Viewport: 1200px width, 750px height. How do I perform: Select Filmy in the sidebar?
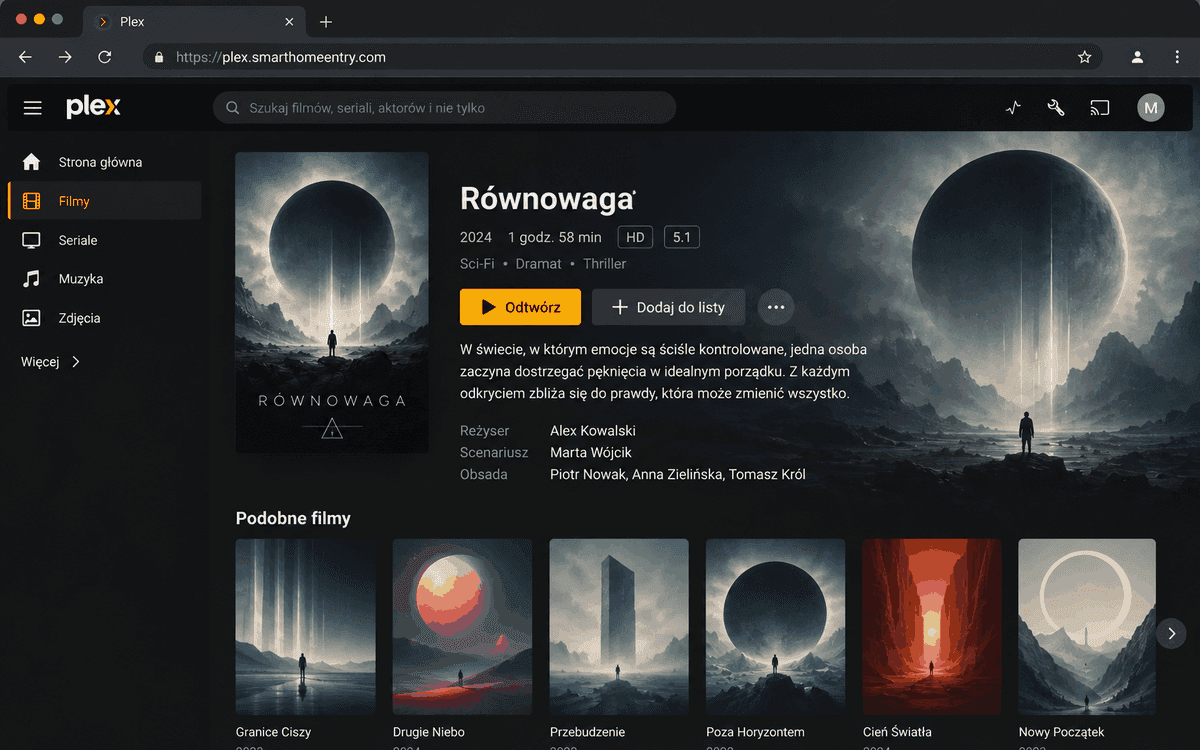(x=104, y=201)
